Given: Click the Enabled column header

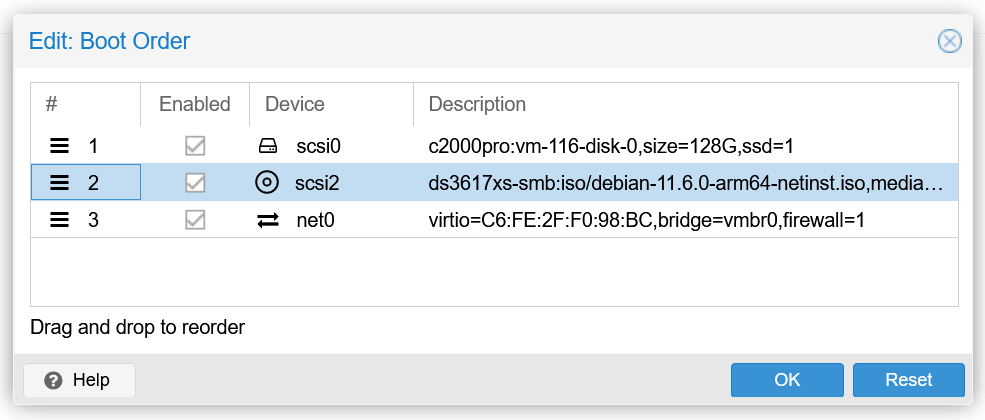Looking at the screenshot, I should [x=195, y=104].
